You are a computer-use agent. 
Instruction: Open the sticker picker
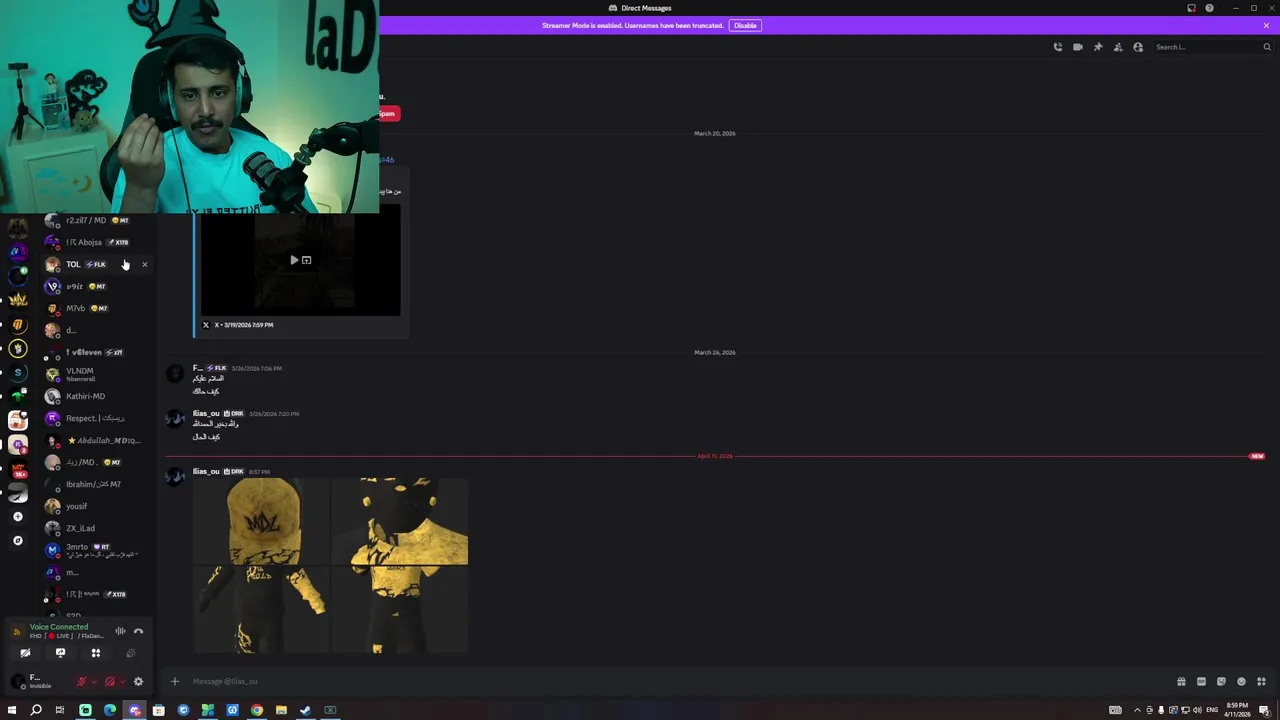click(1221, 681)
